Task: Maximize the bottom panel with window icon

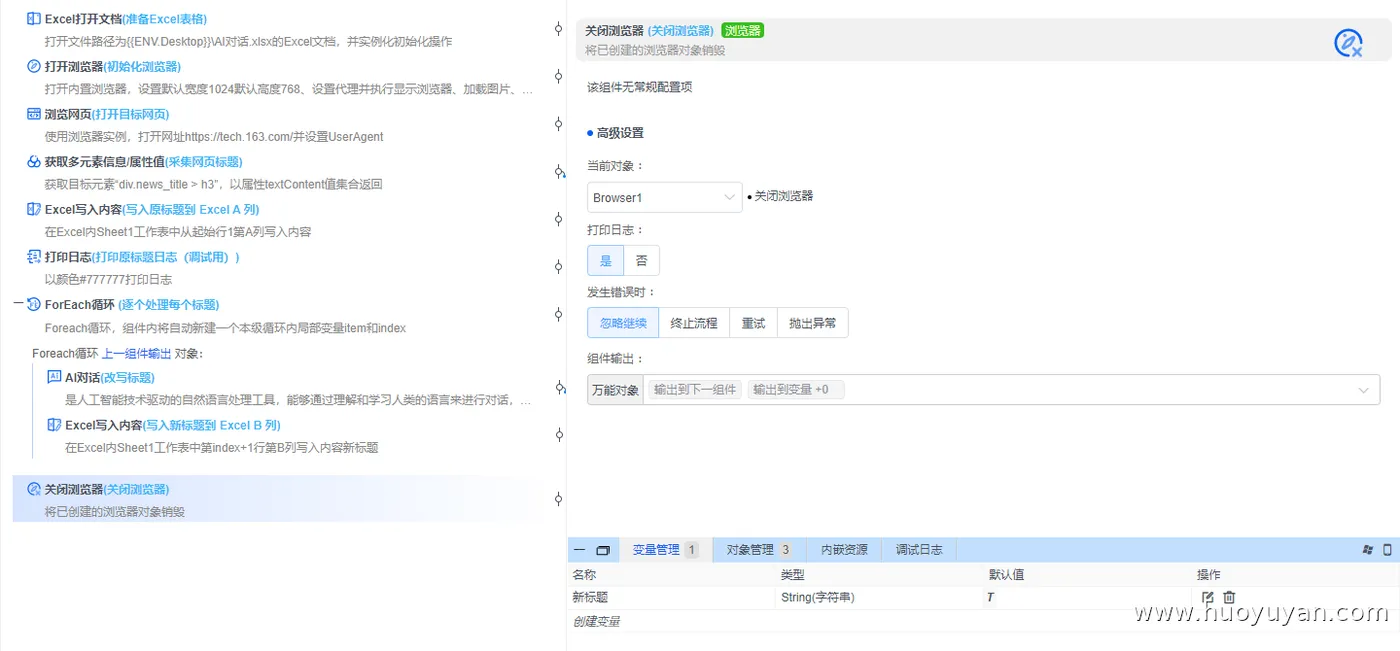Action: (x=603, y=550)
